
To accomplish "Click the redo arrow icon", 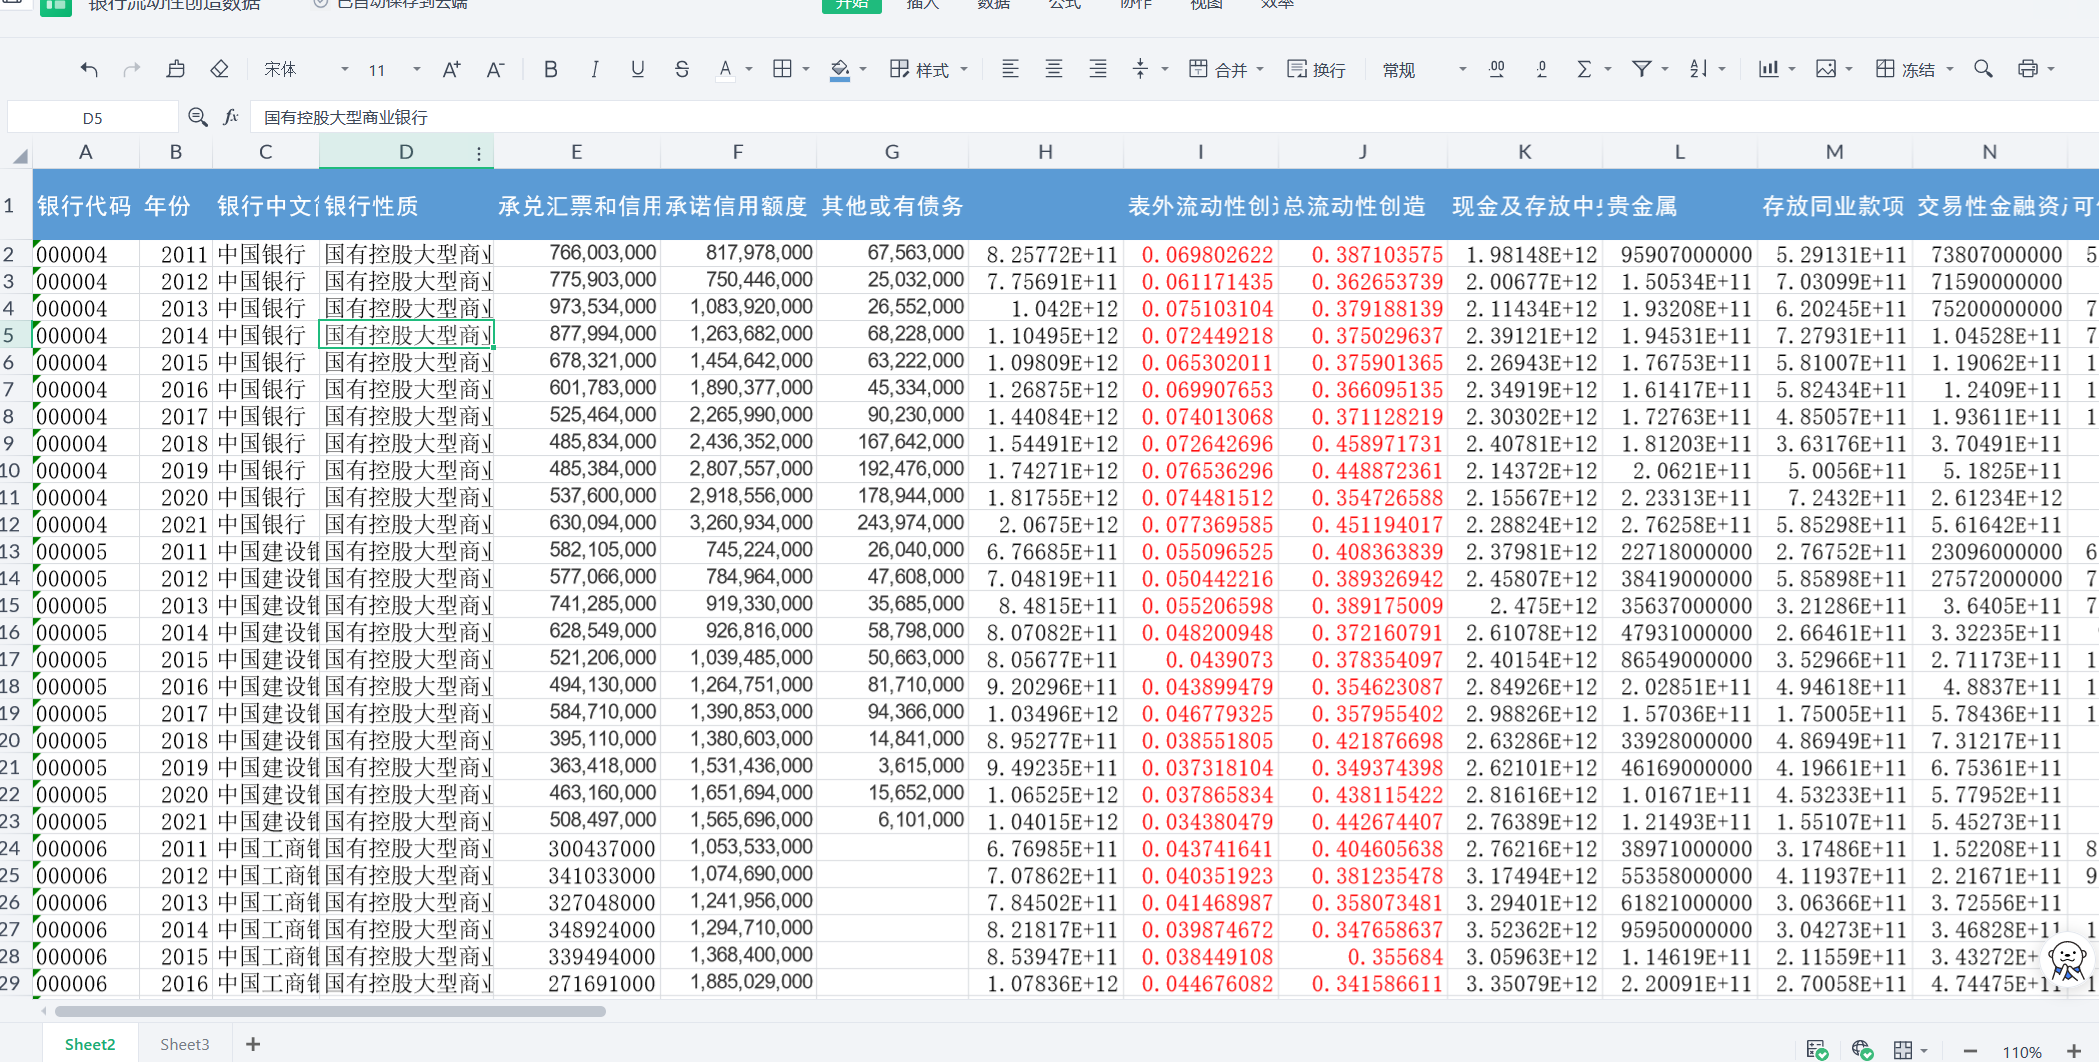I will point(131,69).
